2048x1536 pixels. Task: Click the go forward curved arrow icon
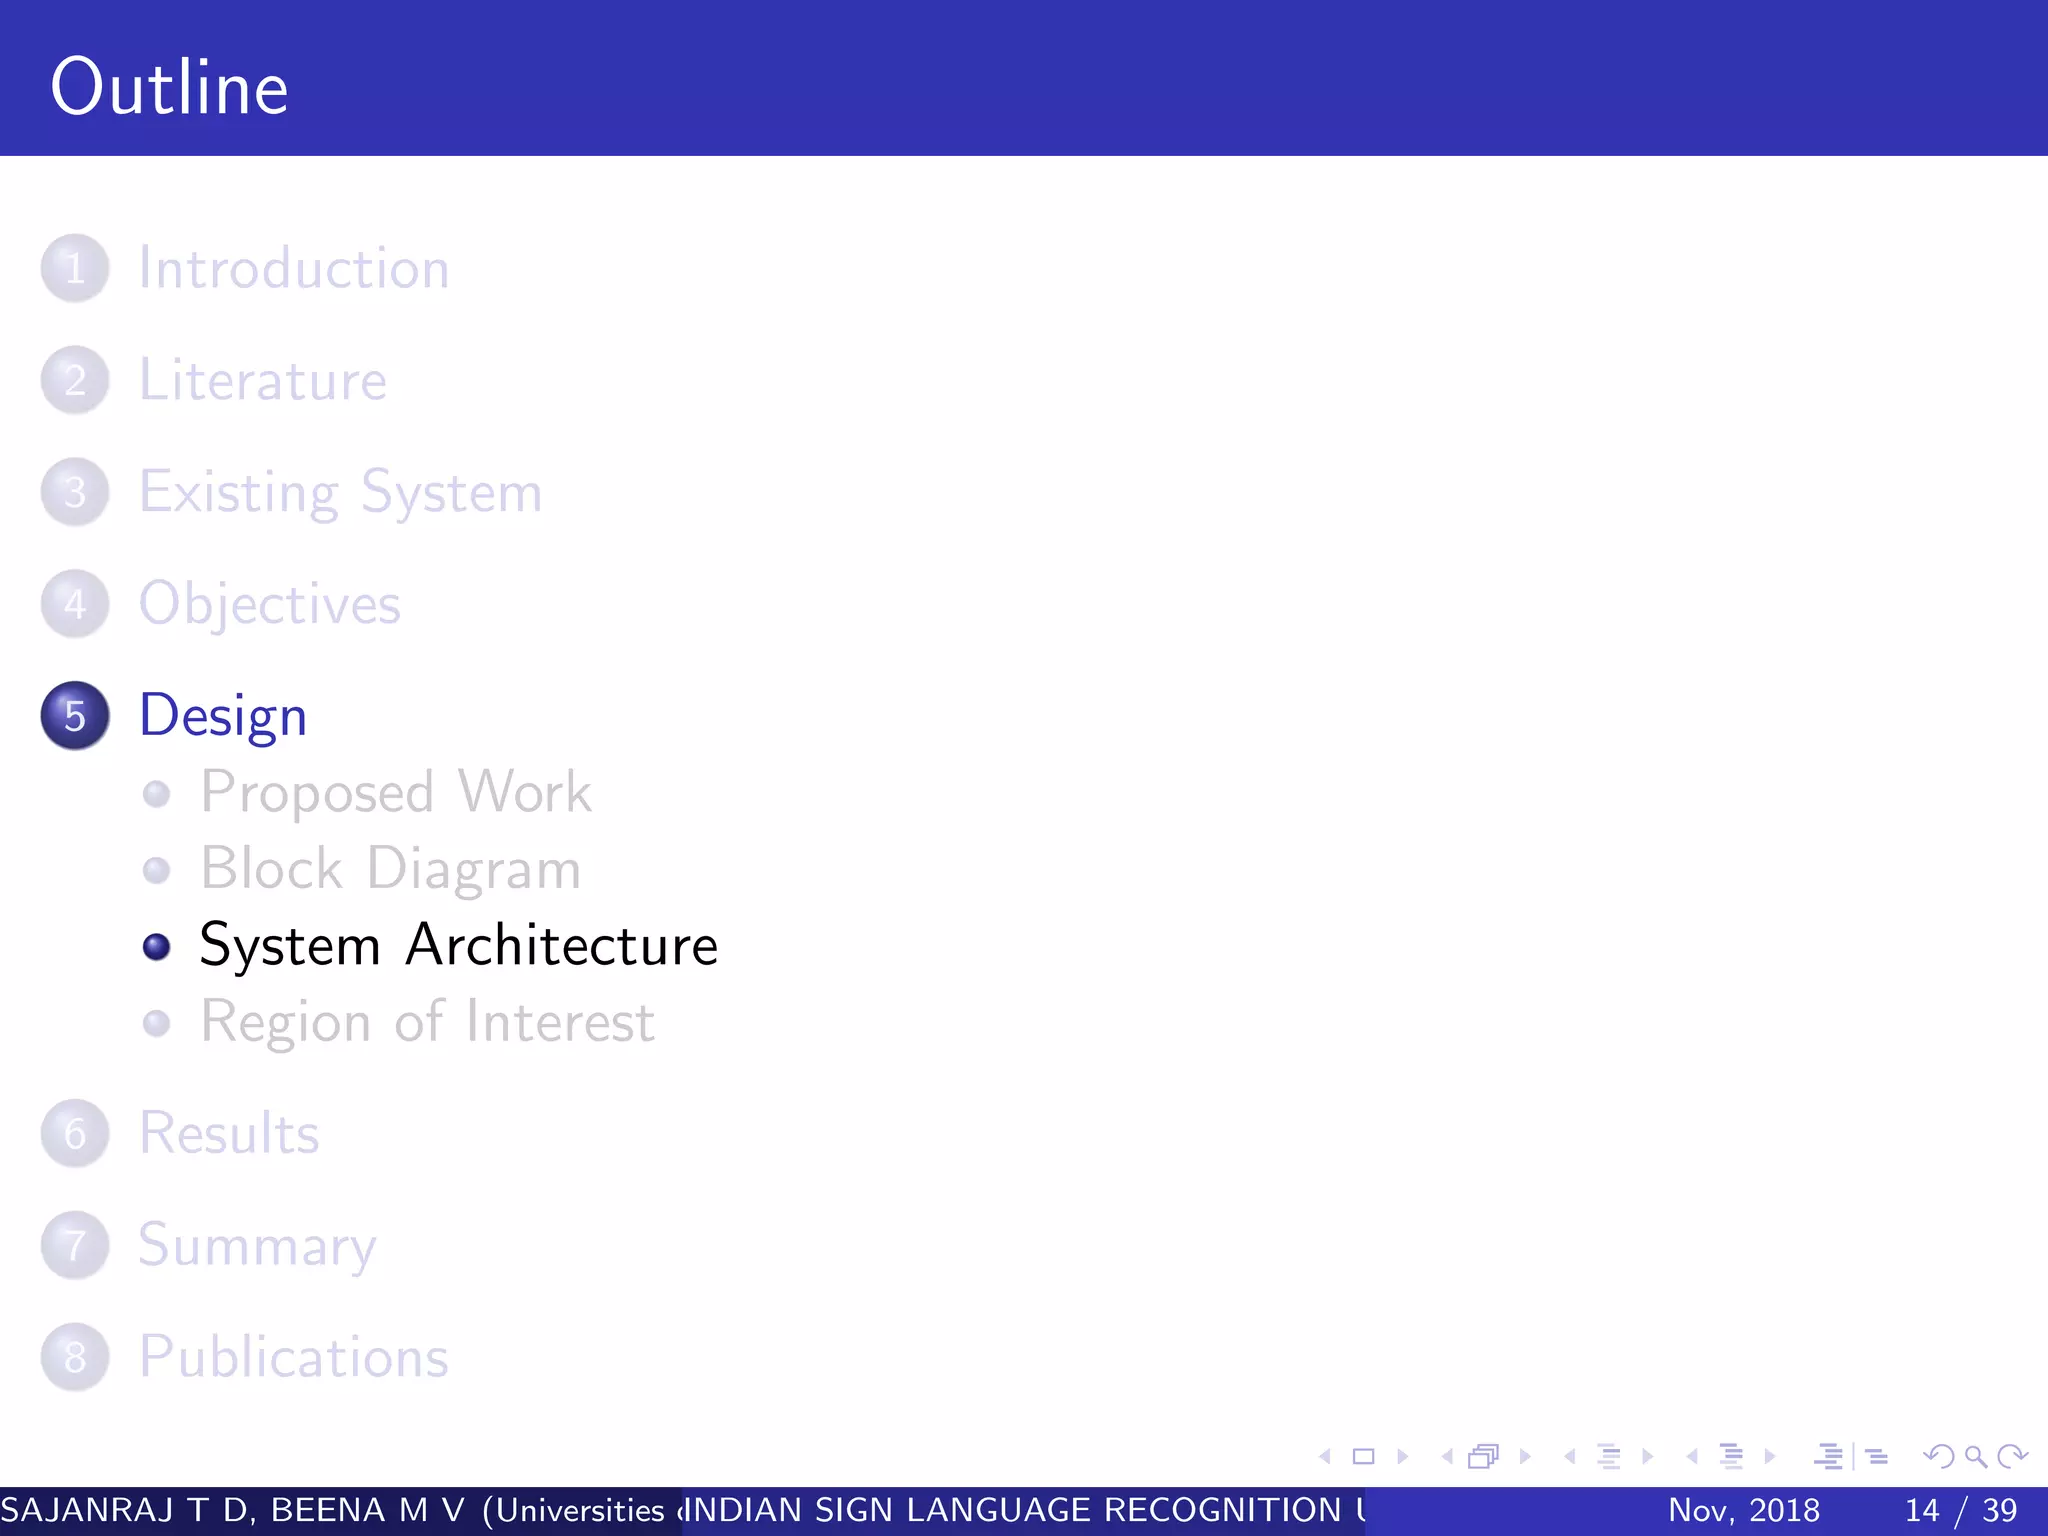pos(2012,1457)
